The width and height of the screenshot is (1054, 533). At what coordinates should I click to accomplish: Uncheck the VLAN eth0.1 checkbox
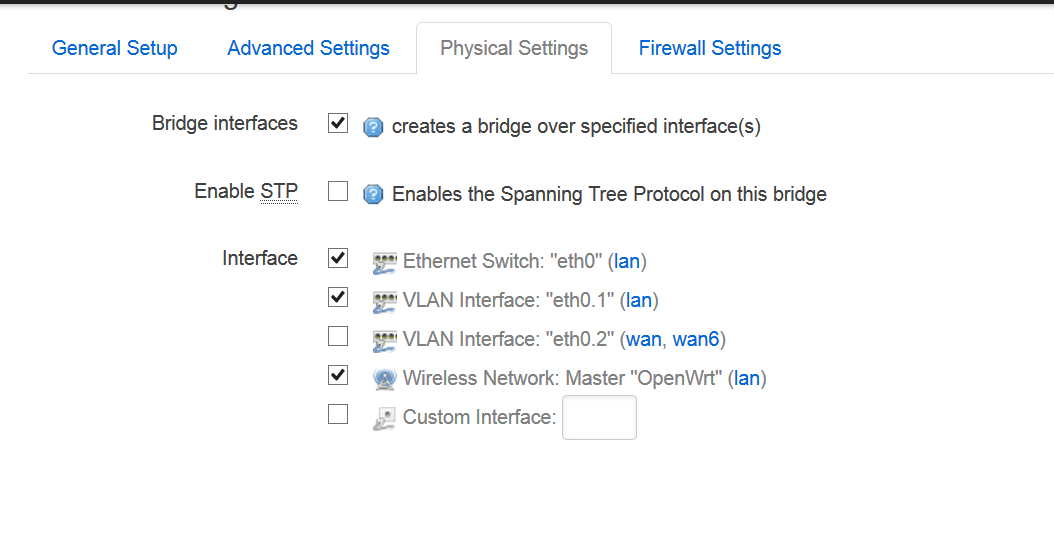pyautogui.click(x=338, y=297)
